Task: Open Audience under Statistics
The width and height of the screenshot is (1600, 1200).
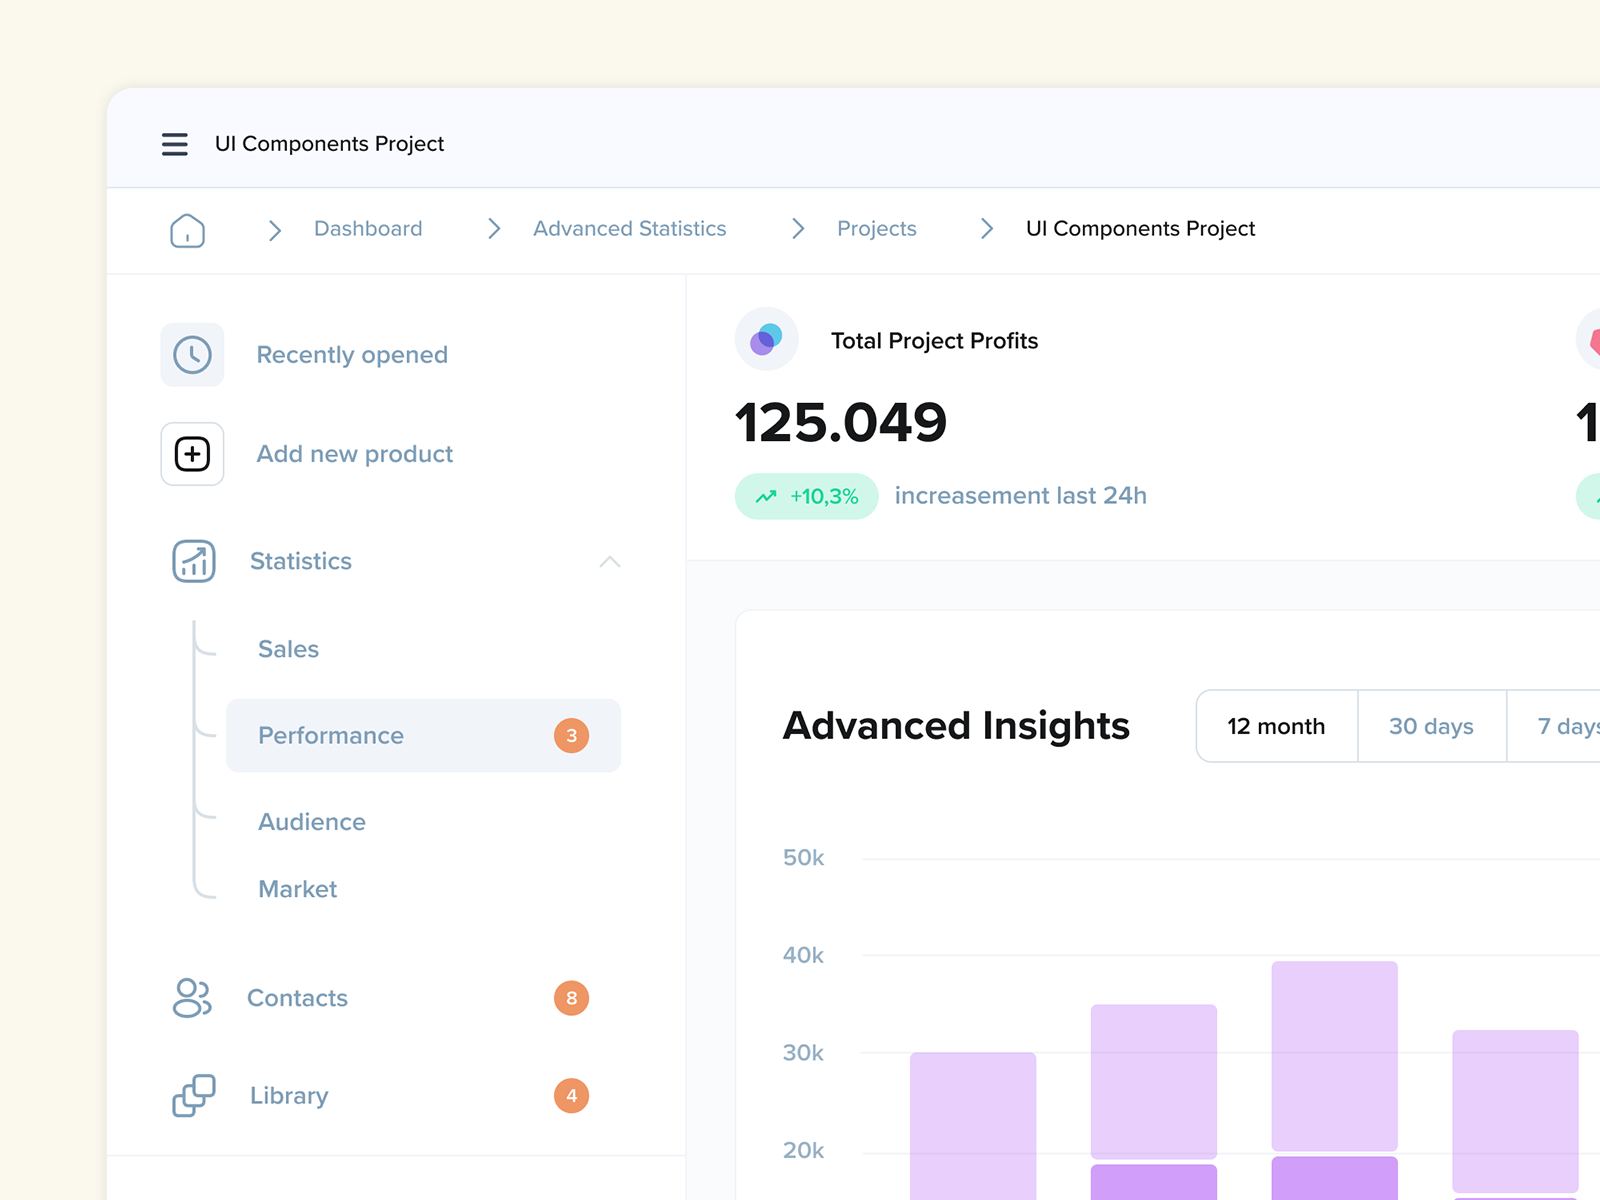Action: coord(312,822)
